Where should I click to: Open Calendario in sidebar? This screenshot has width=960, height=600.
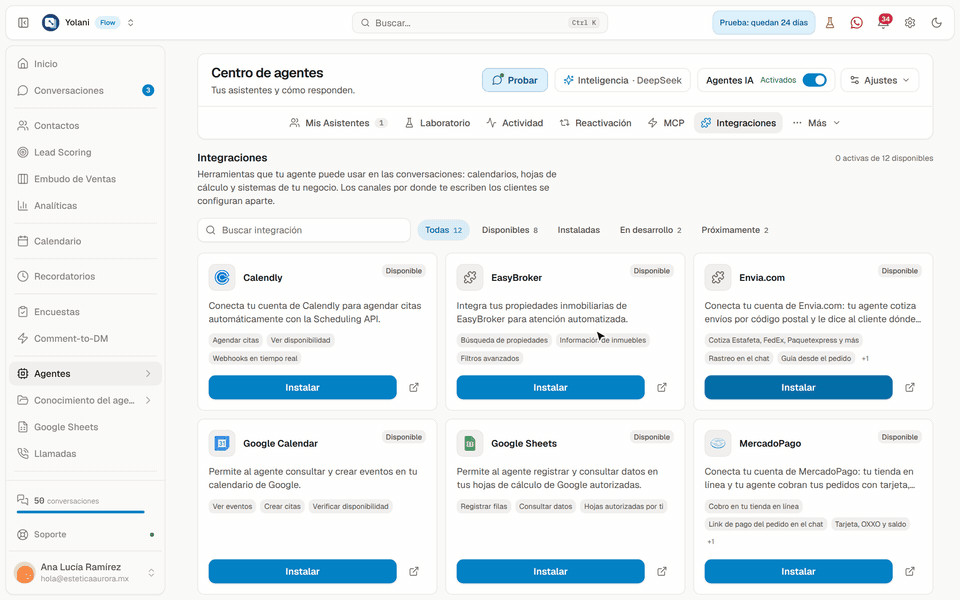click(x=85, y=241)
